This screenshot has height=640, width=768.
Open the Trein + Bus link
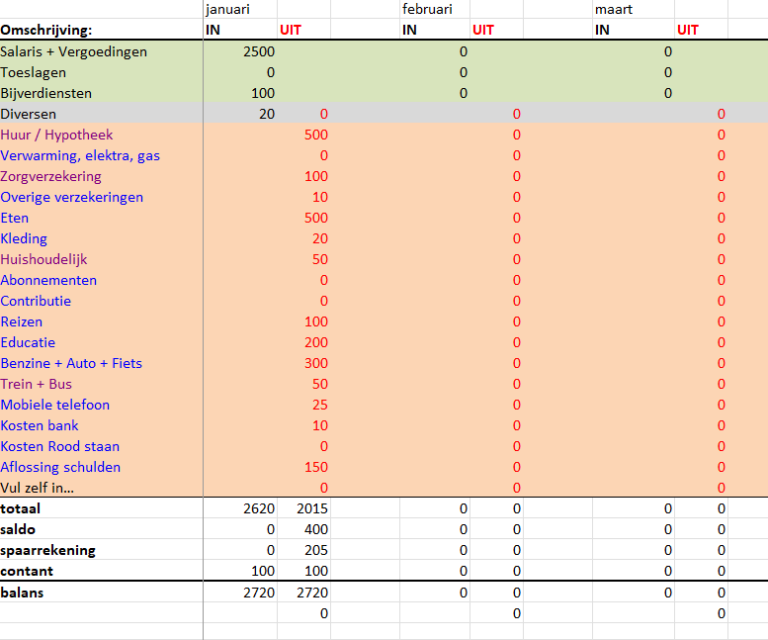(36, 384)
